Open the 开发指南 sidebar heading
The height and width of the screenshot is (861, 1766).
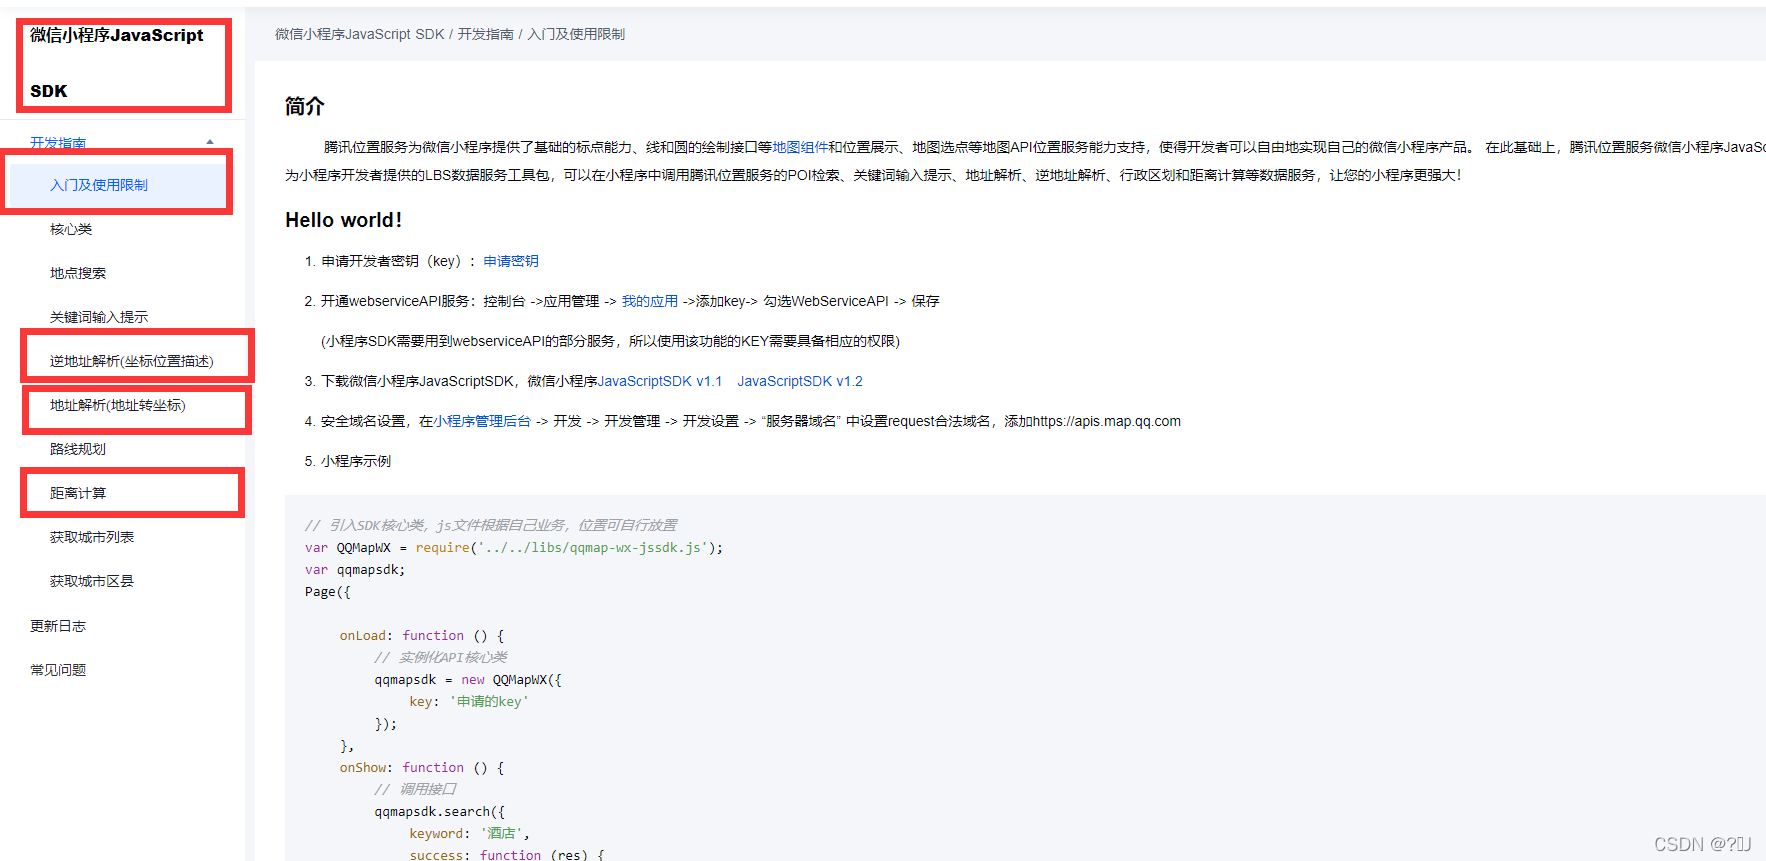(x=58, y=143)
